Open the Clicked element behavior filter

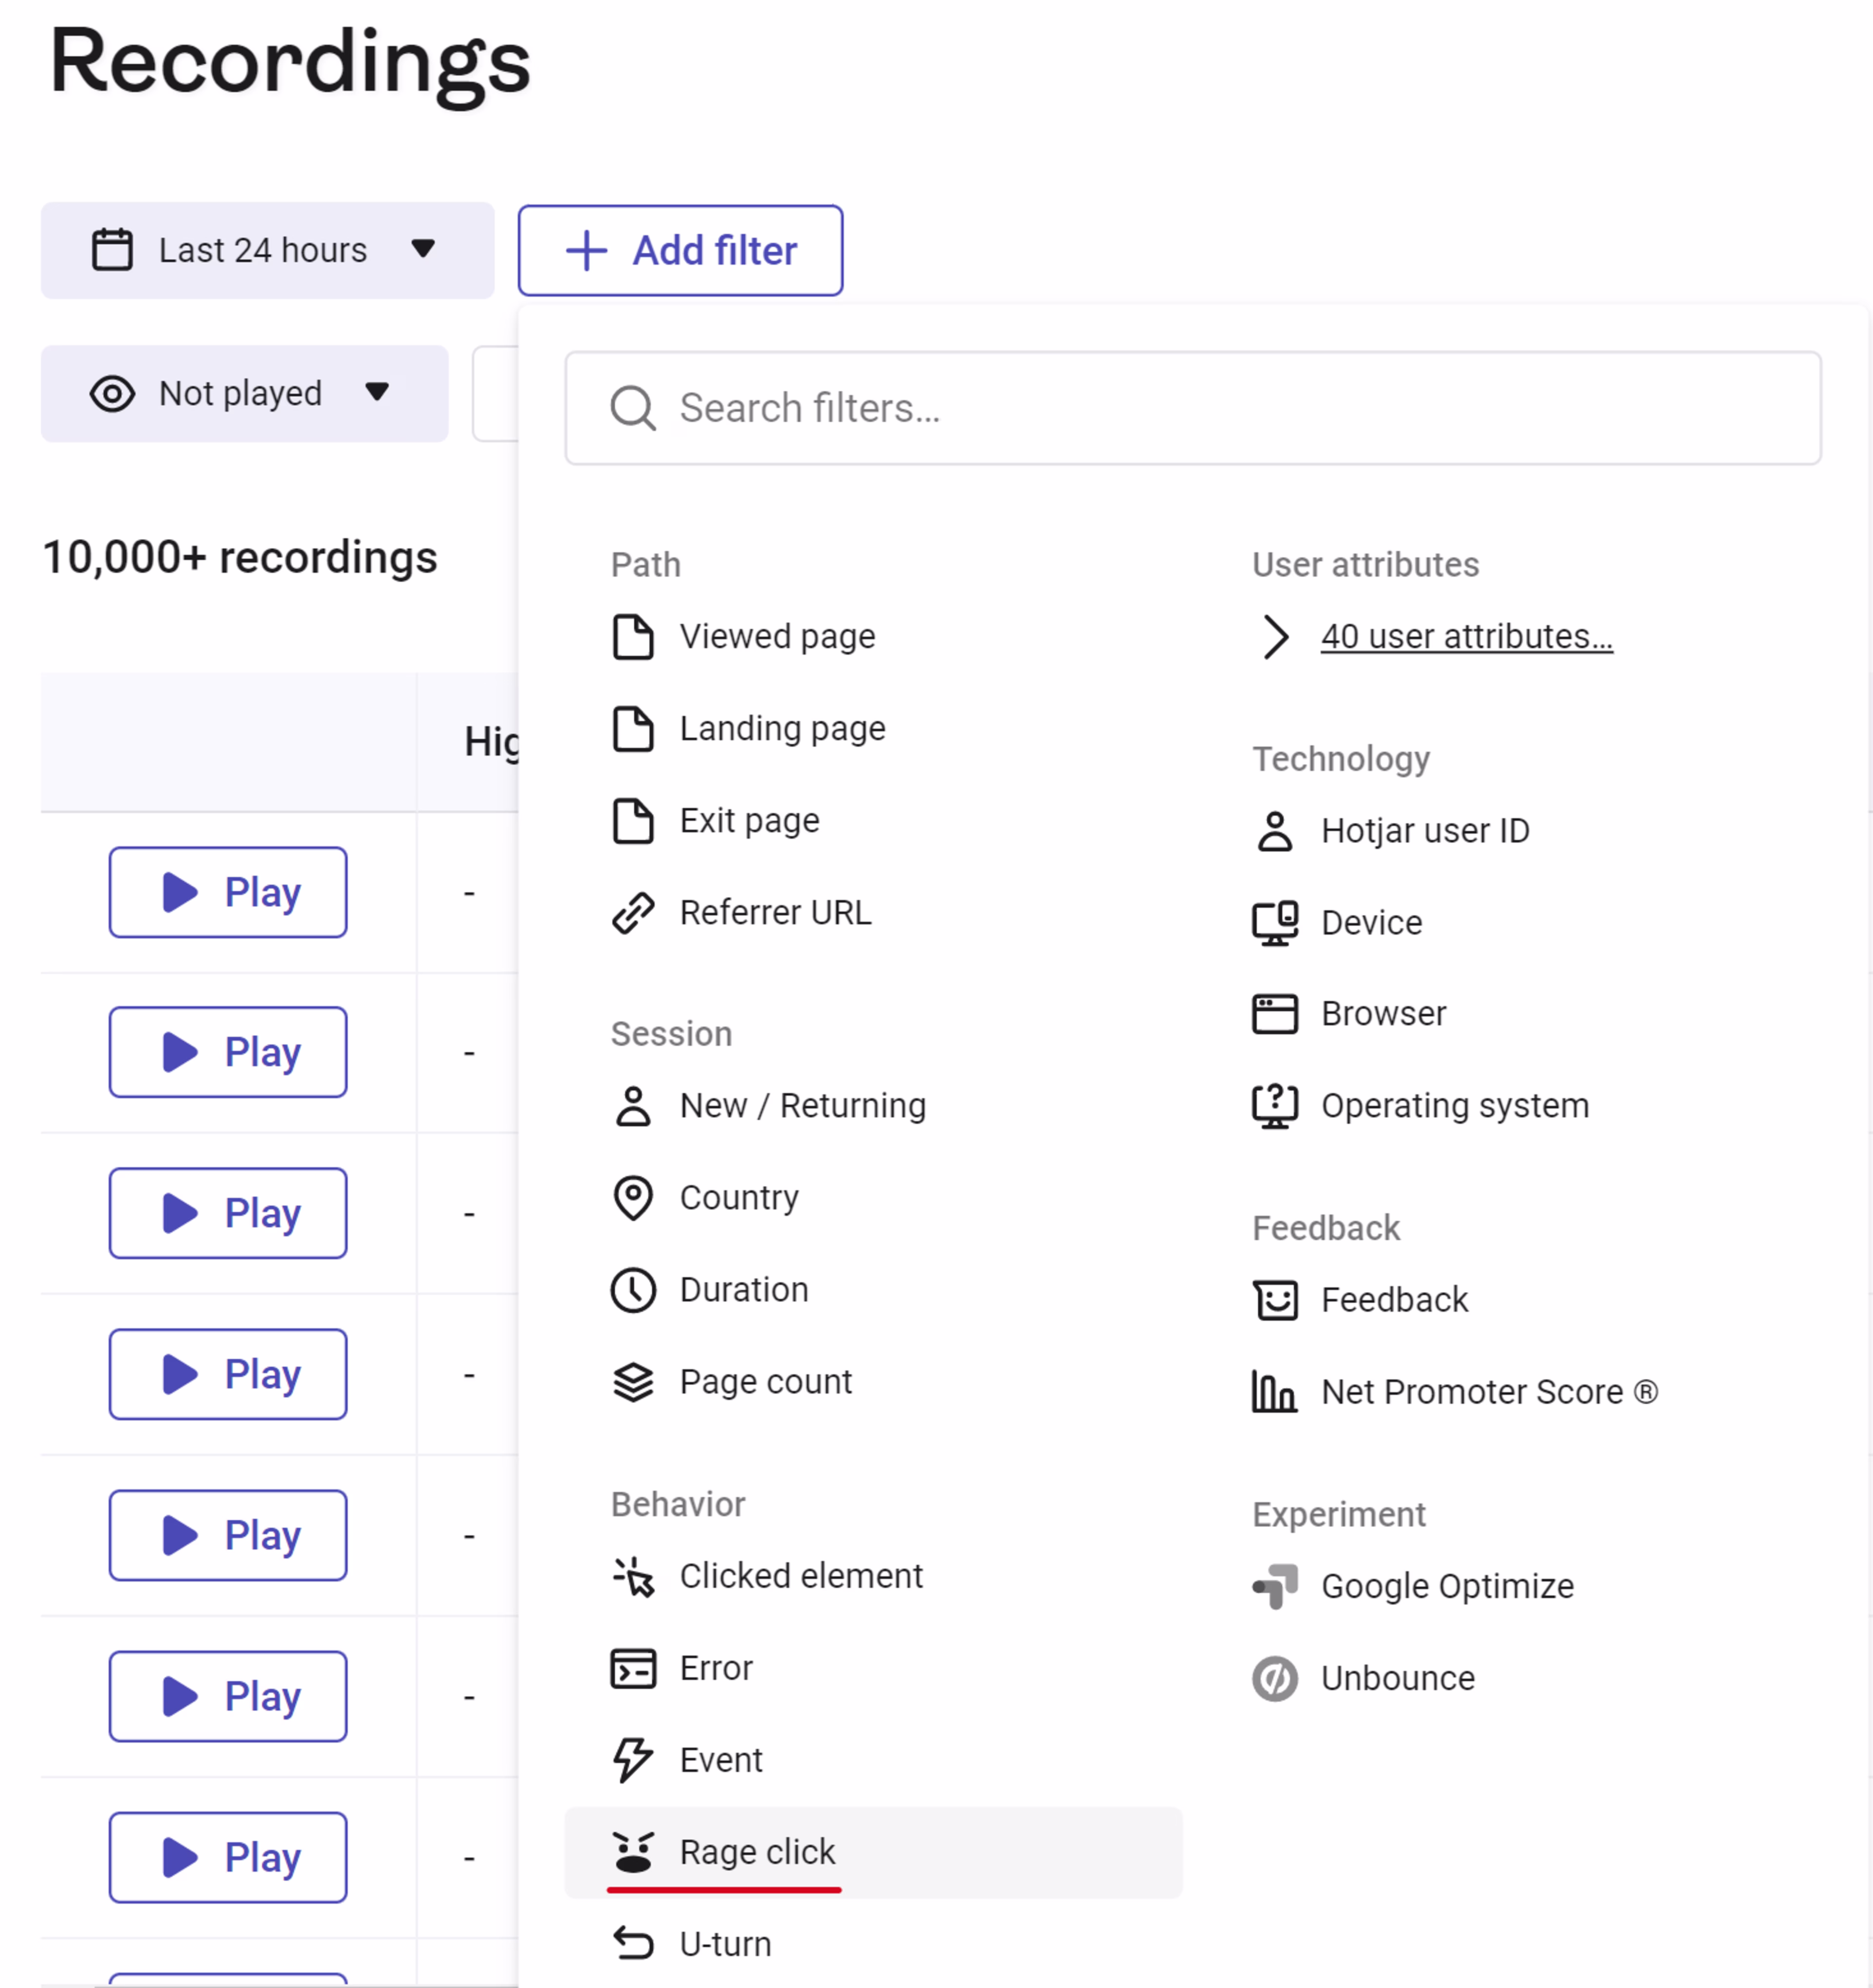coord(800,1576)
